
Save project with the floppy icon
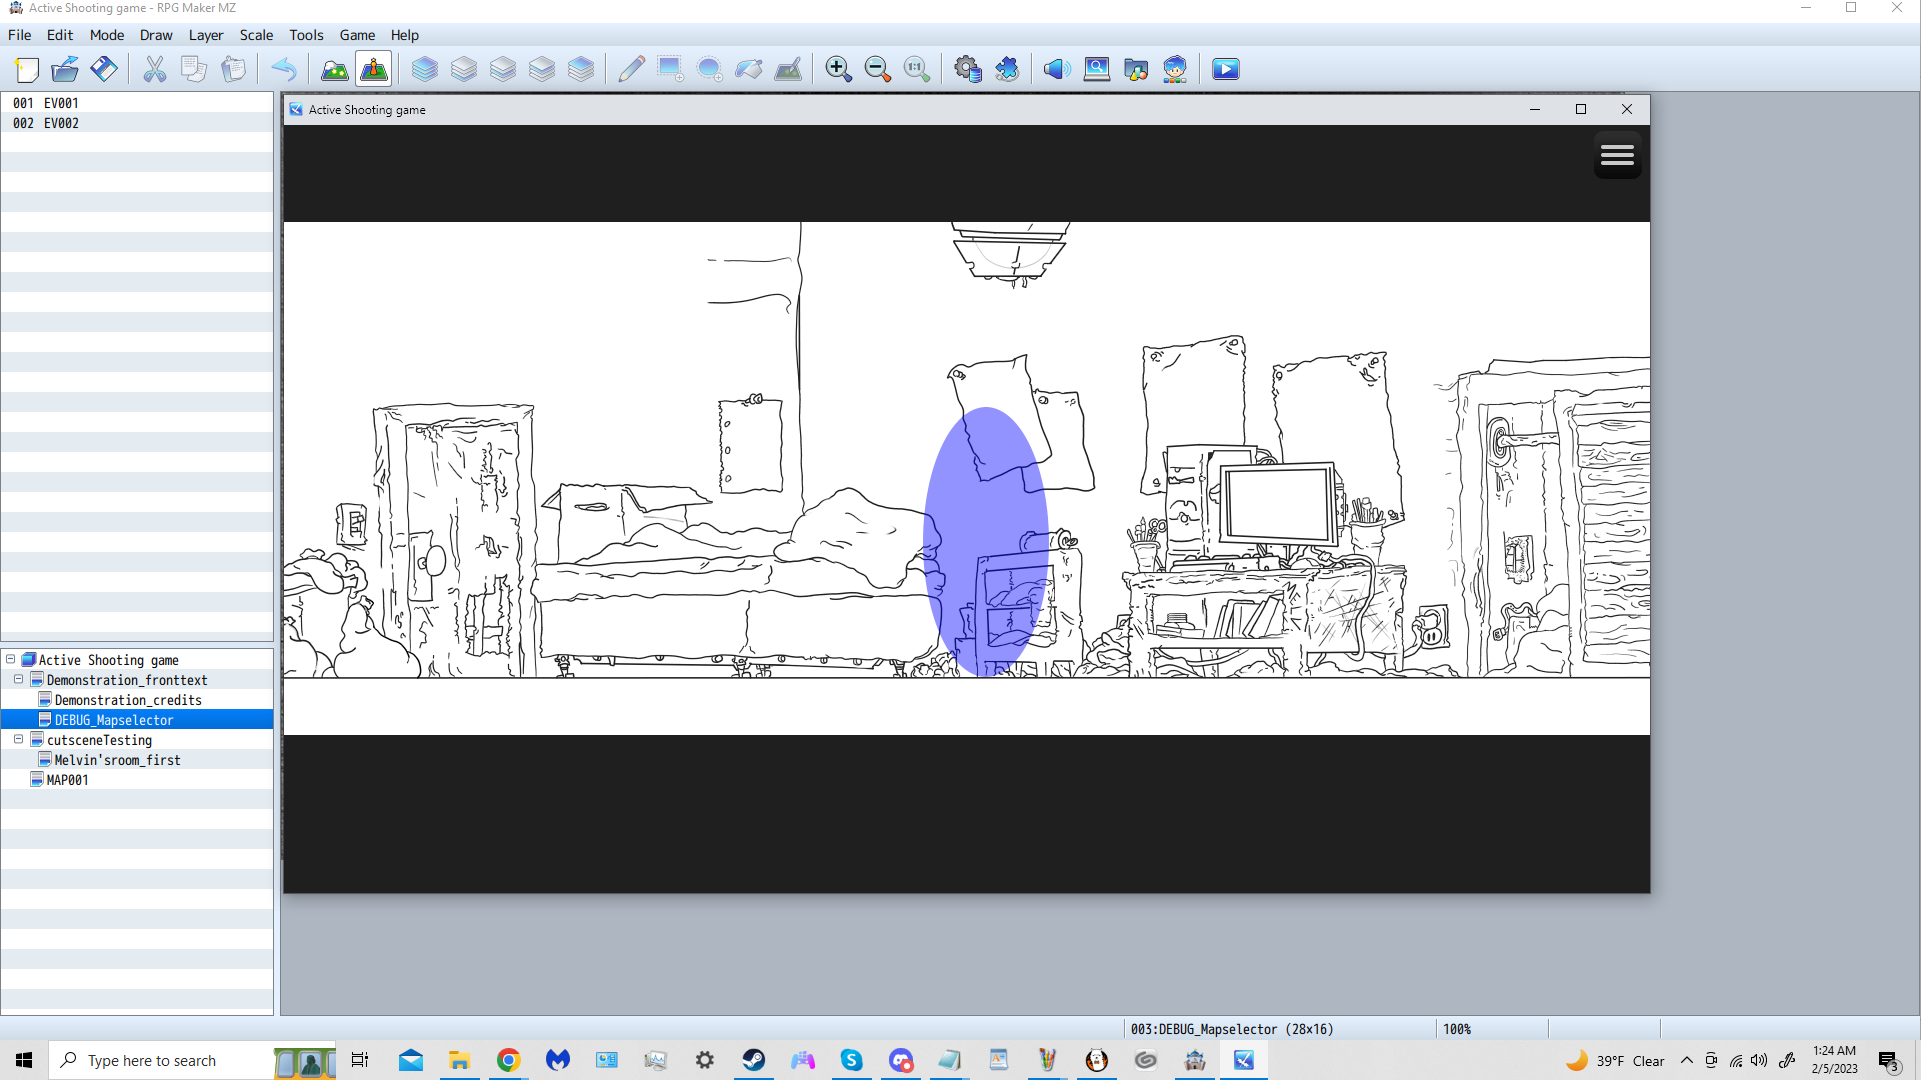pos(104,69)
